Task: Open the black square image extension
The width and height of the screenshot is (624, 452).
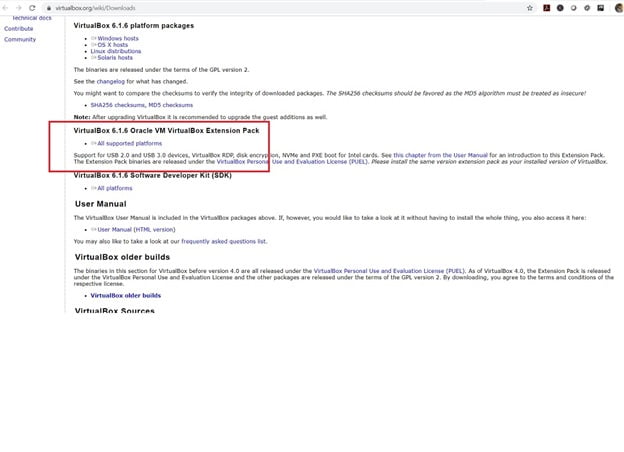Action: [601, 8]
